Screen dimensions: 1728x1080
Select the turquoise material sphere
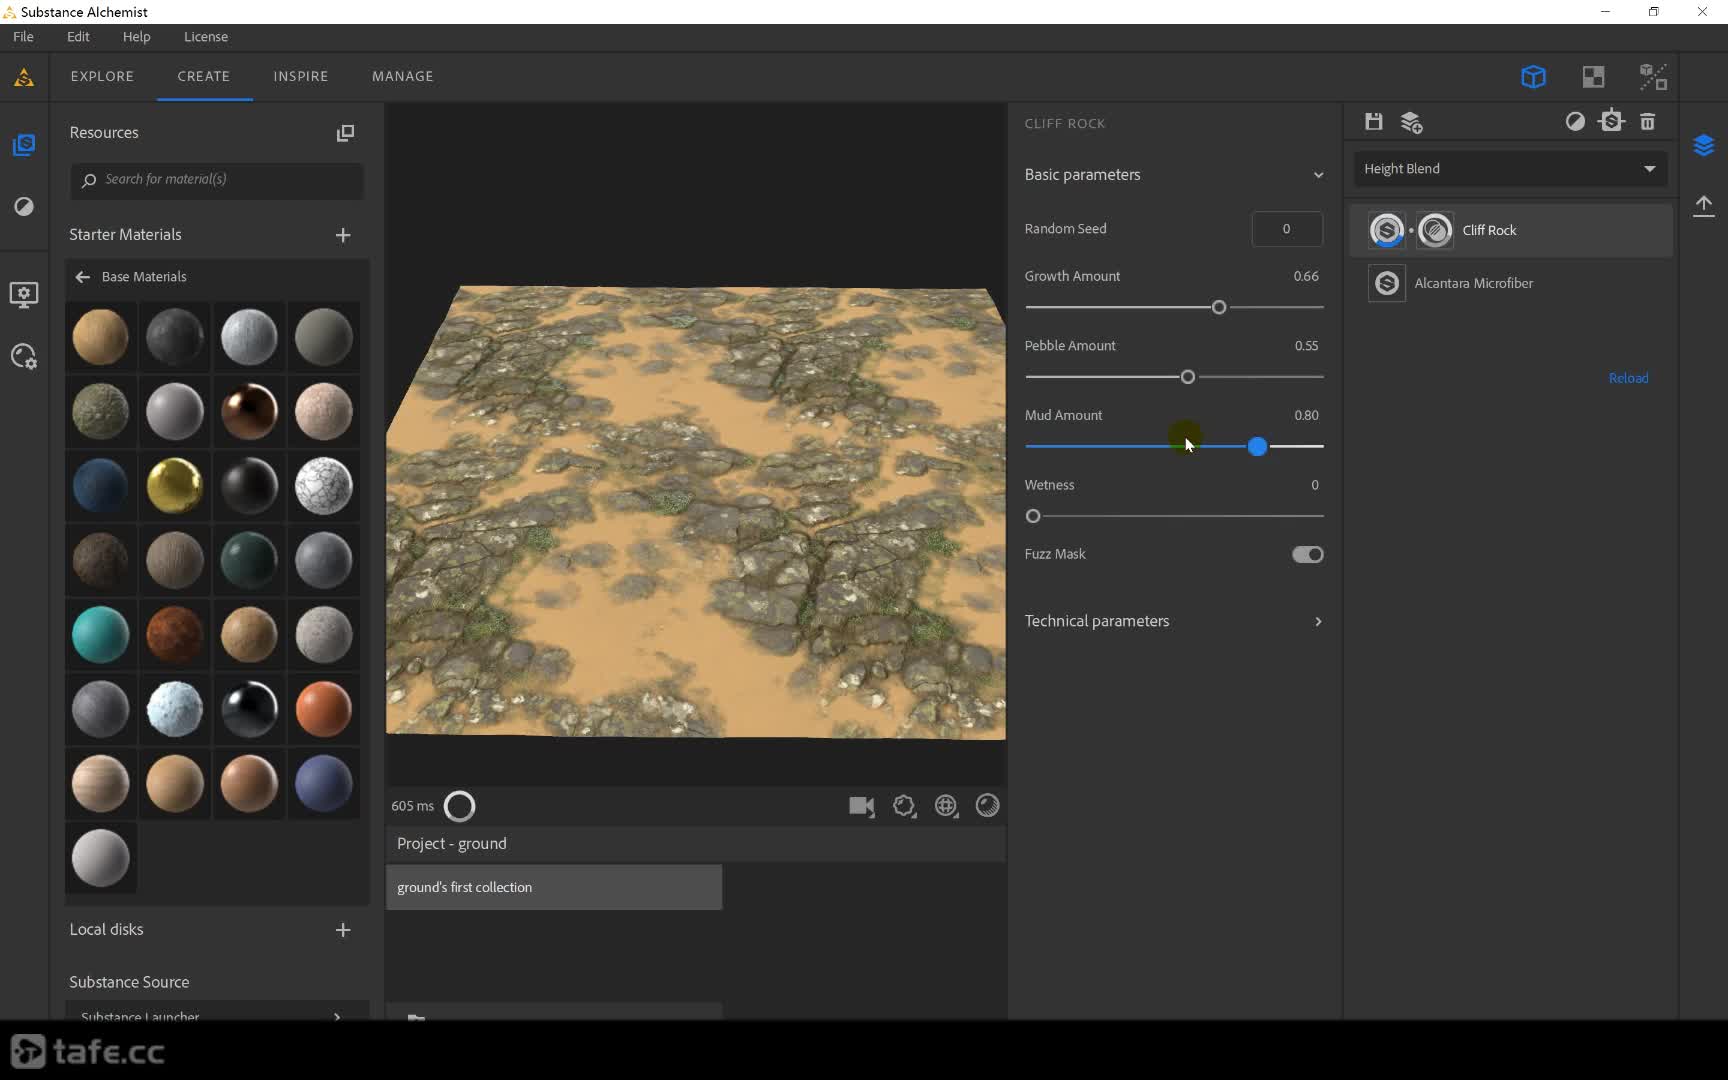click(101, 635)
